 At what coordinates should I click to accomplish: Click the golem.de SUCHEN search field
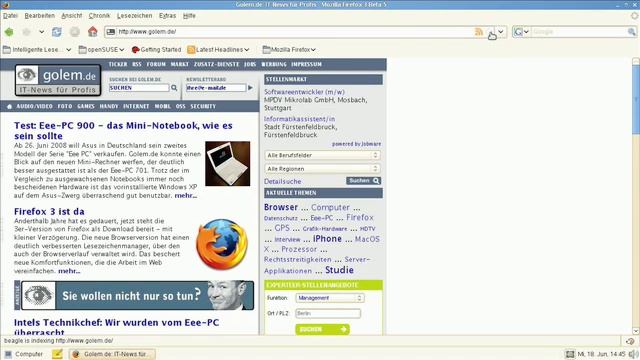pos(139,88)
